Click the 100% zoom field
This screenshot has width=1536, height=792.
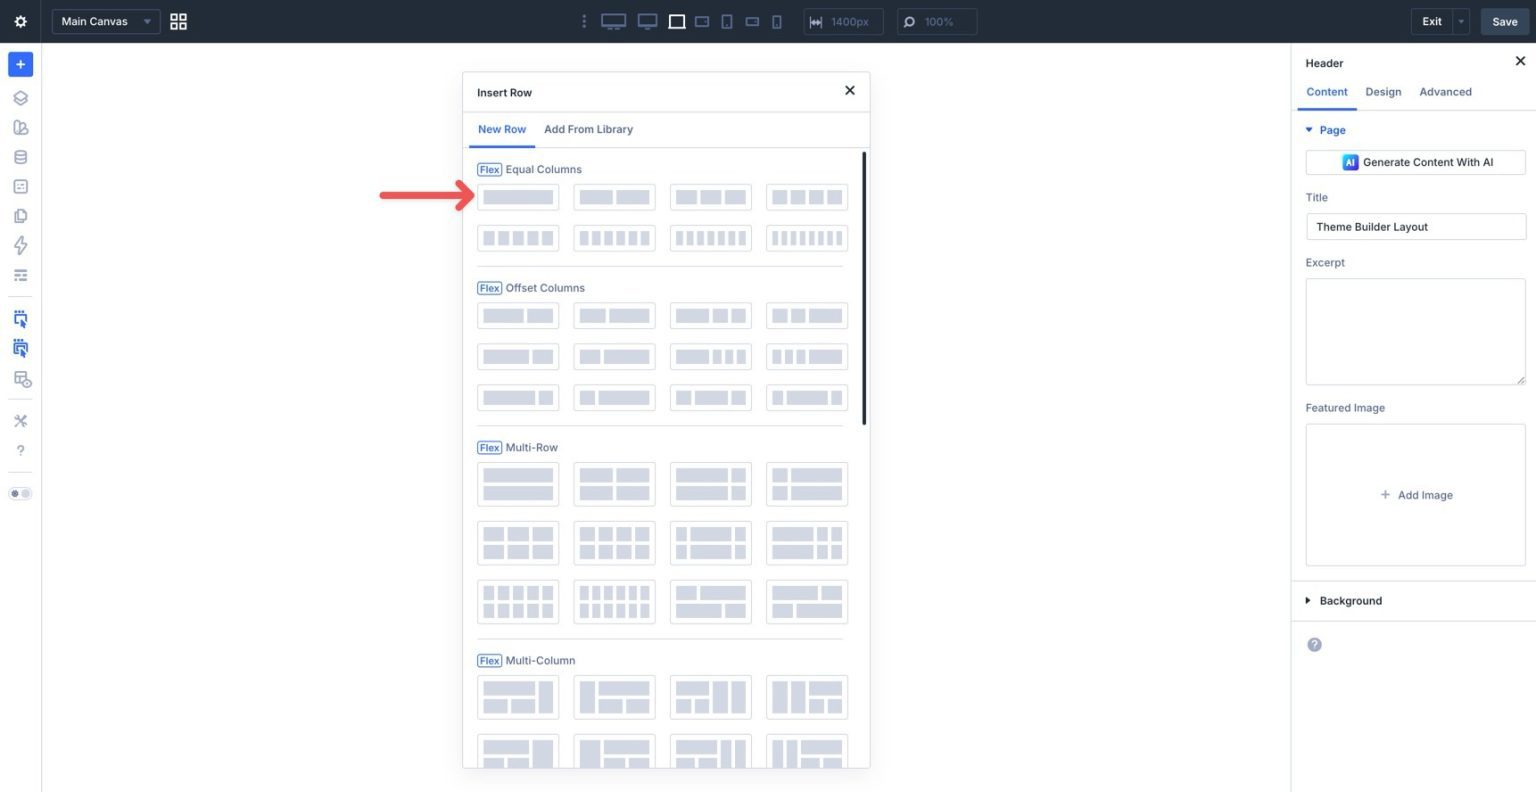pyautogui.click(x=937, y=21)
